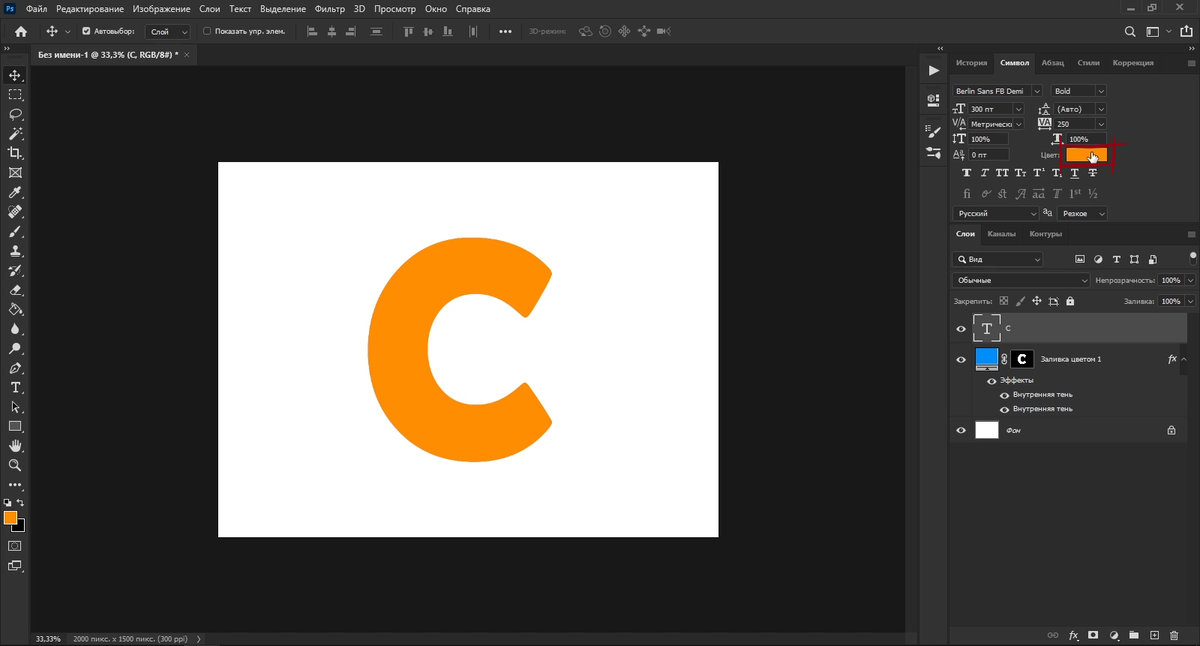Switch to the Абзац tab

(x=1053, y=63)
